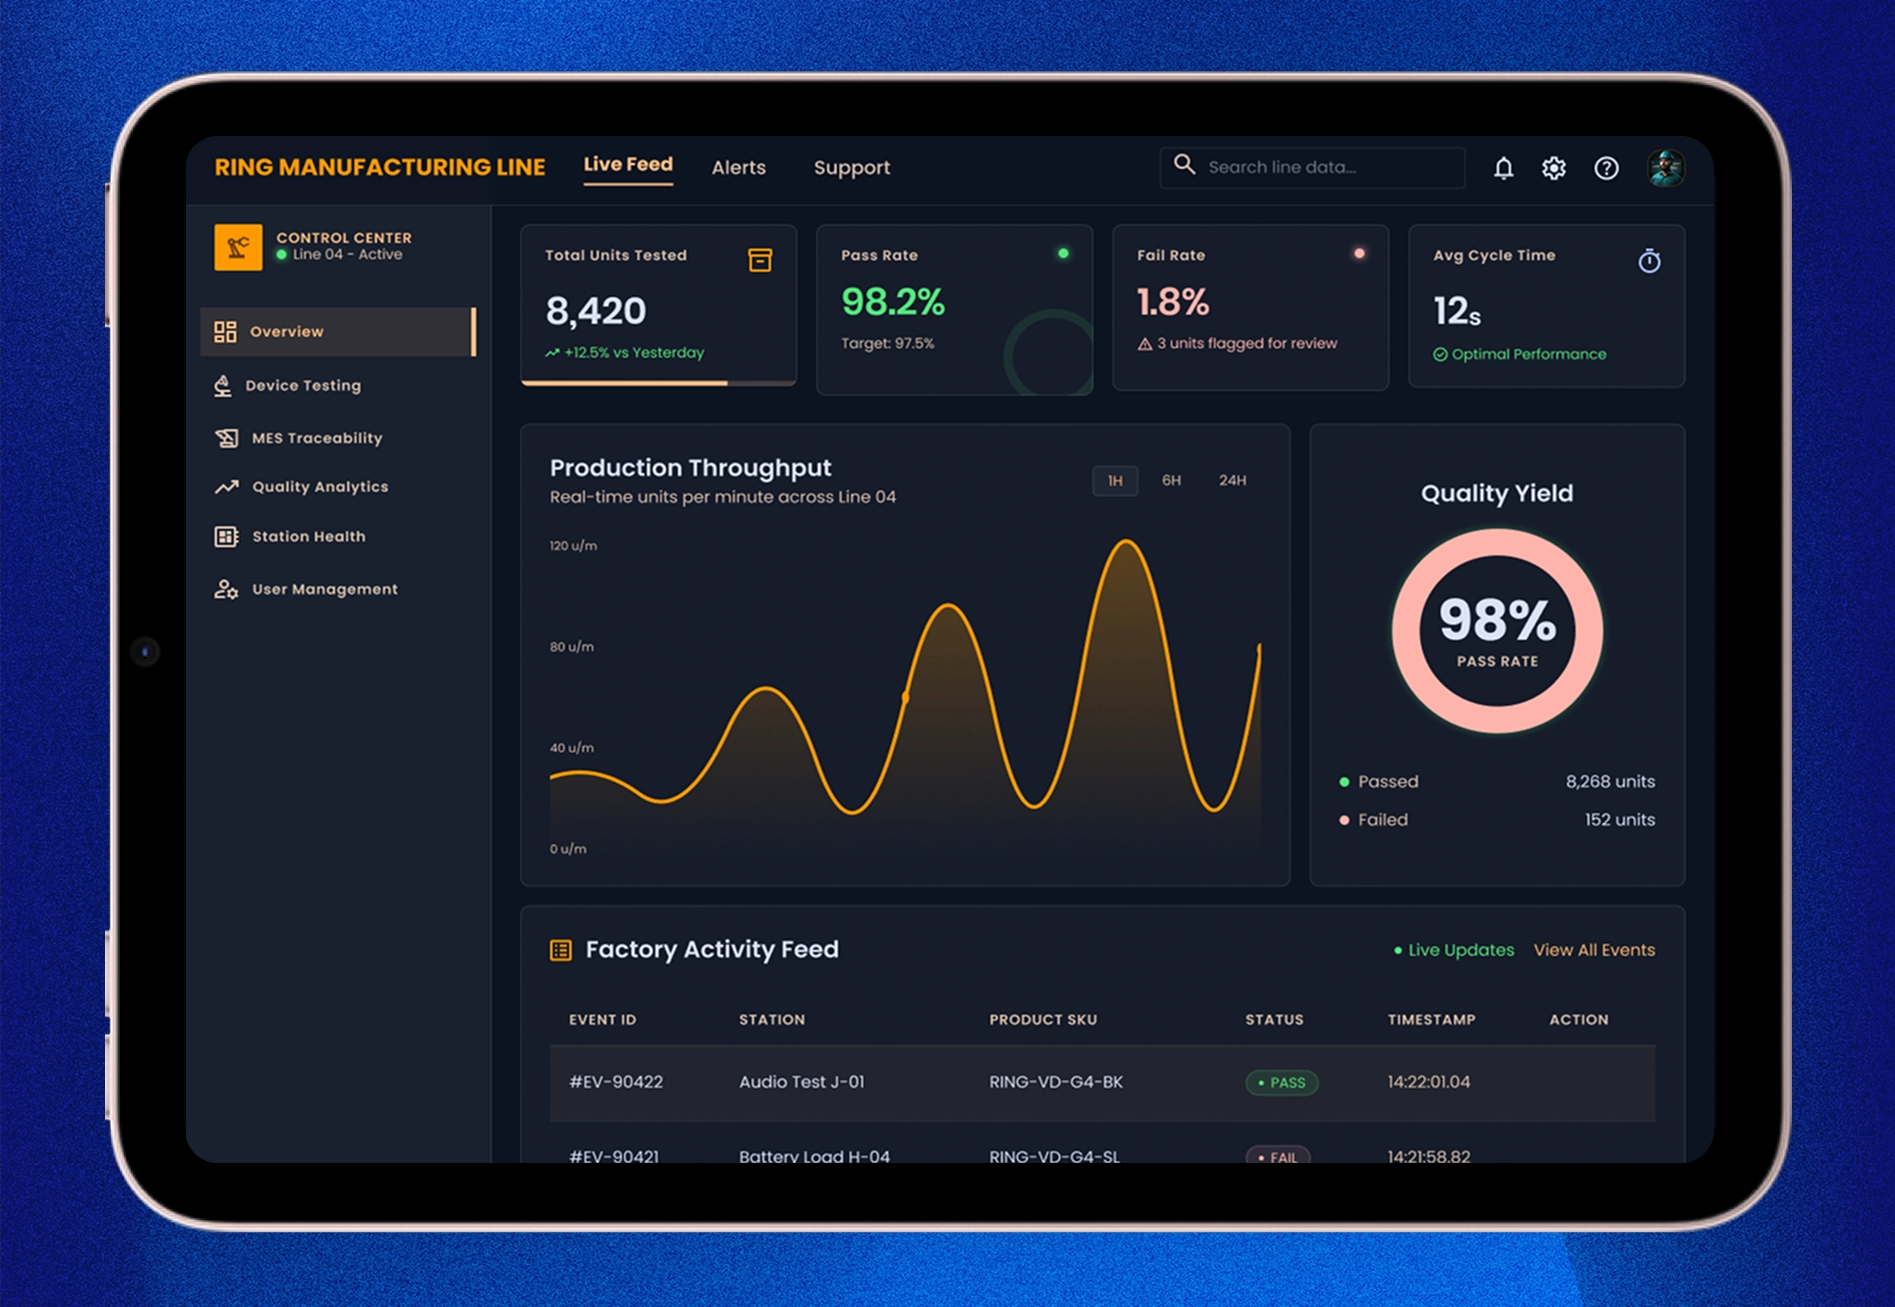This screenshot has height=1307, width=1895.
Task: Click the STATUS column header
Action: (x=1274, y=1020)
